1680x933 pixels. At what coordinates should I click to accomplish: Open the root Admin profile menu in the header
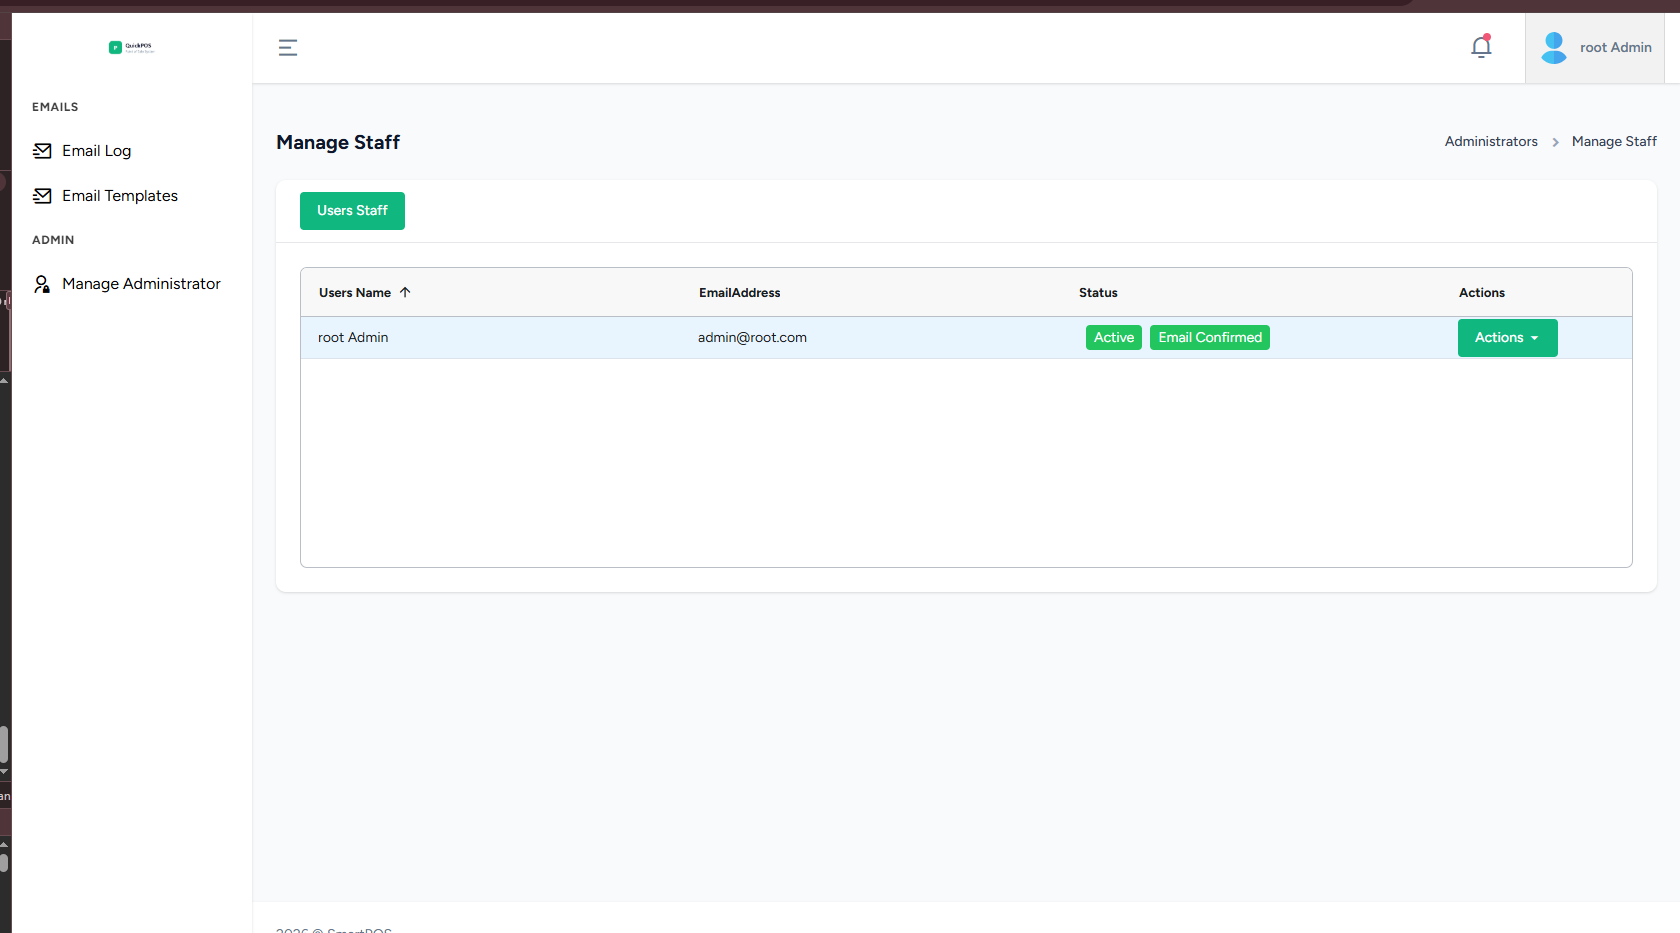click(x=1615, y=48)
